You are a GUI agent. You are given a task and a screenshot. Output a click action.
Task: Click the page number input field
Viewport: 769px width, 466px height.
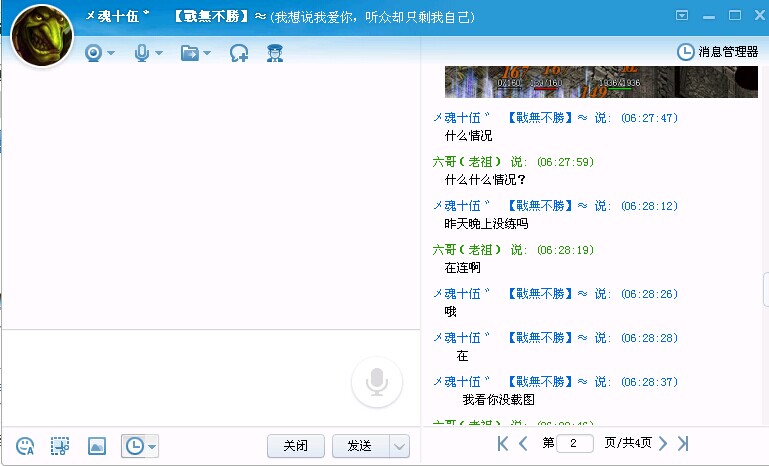[574, 443]
